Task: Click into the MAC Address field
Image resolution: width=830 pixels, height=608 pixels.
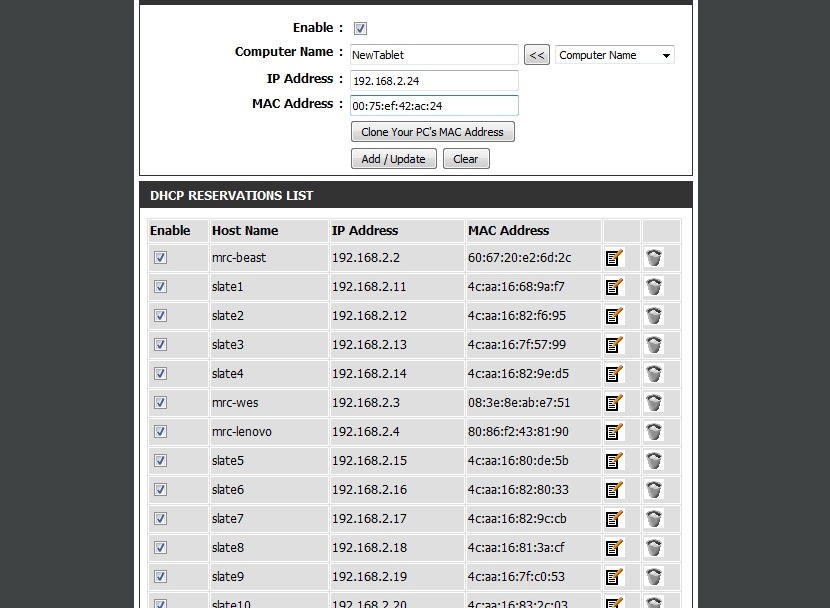Action: point(434,106)
